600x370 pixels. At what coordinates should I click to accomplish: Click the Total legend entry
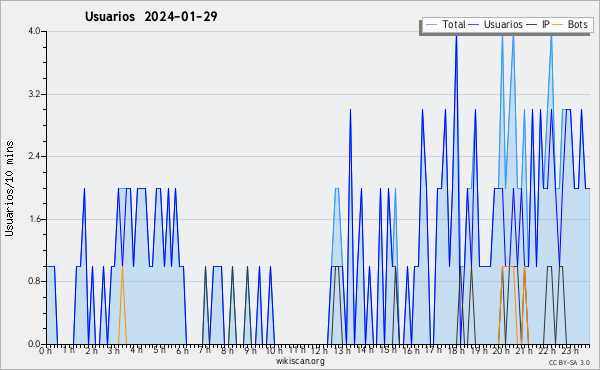[446, 24]
